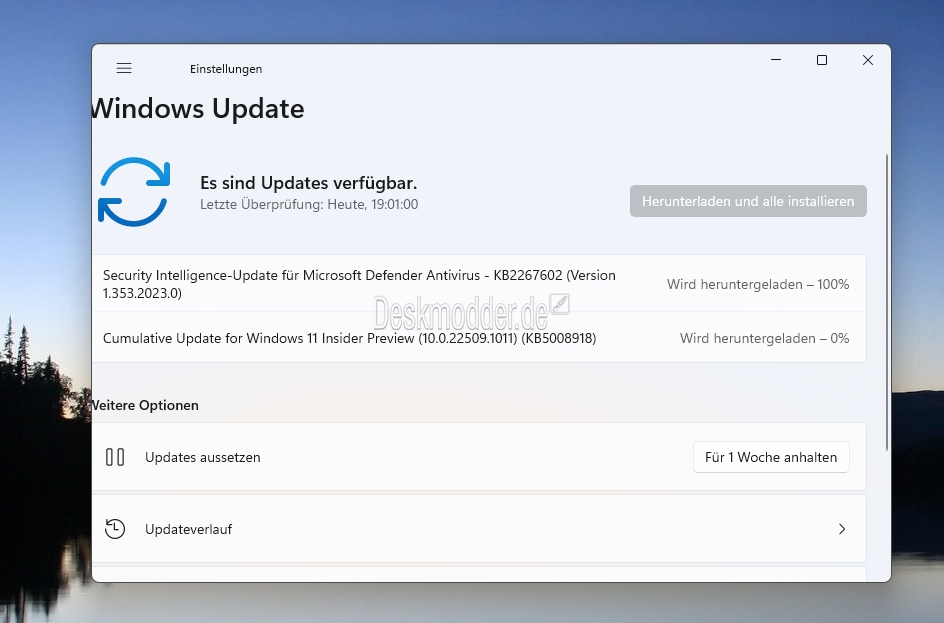Click 'Es sind Updates verfügbar.' text
This screenshot has width=944, height=623.
coord(308,183)
